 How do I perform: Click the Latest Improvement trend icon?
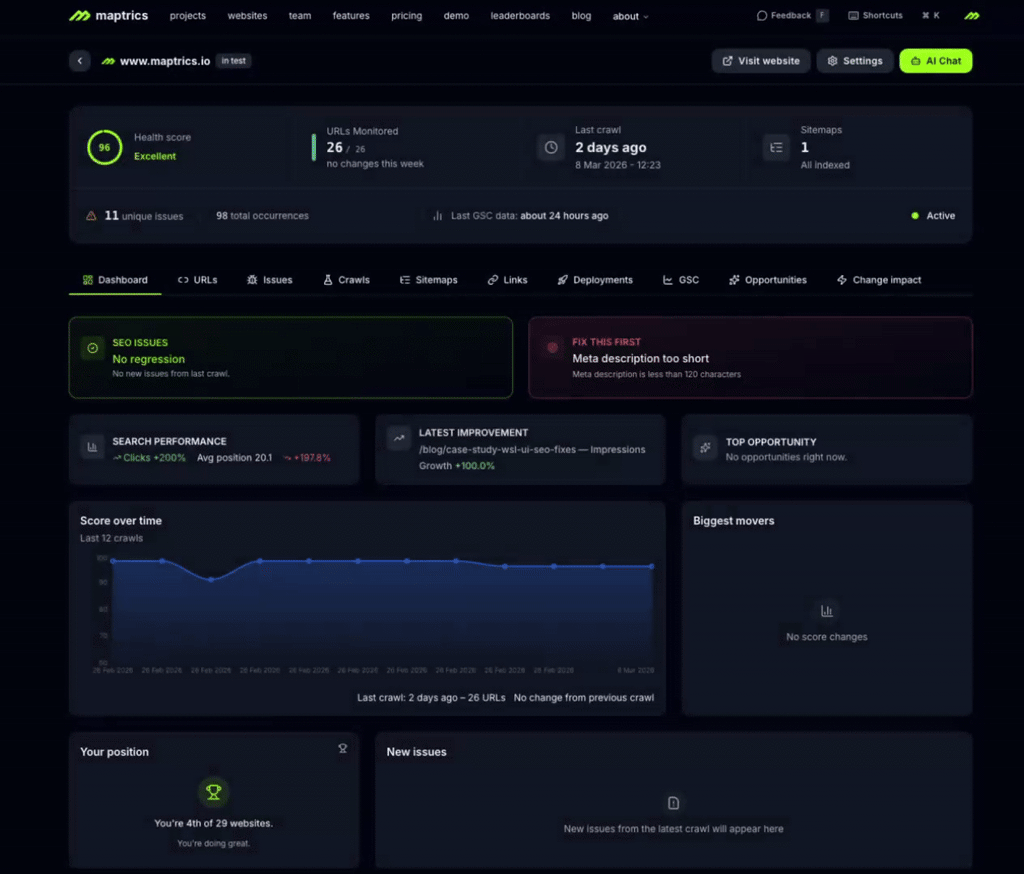tap(398, 438)
